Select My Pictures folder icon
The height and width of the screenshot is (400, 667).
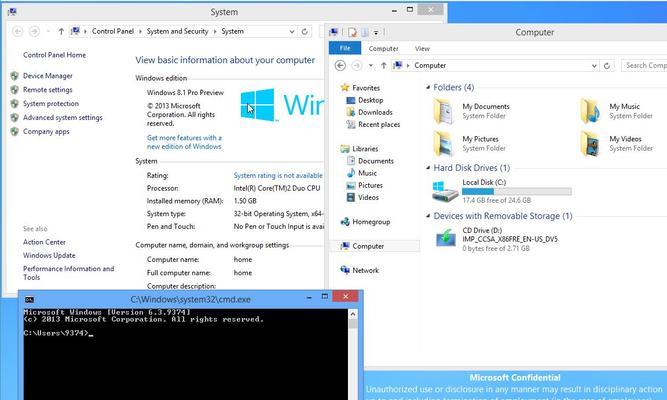444,143
